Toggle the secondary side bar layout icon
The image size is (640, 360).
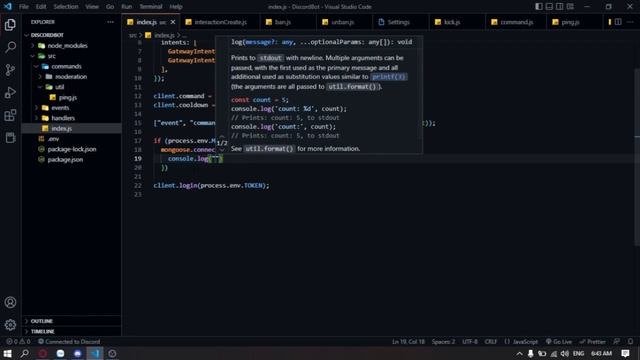[x=560, y=7]
